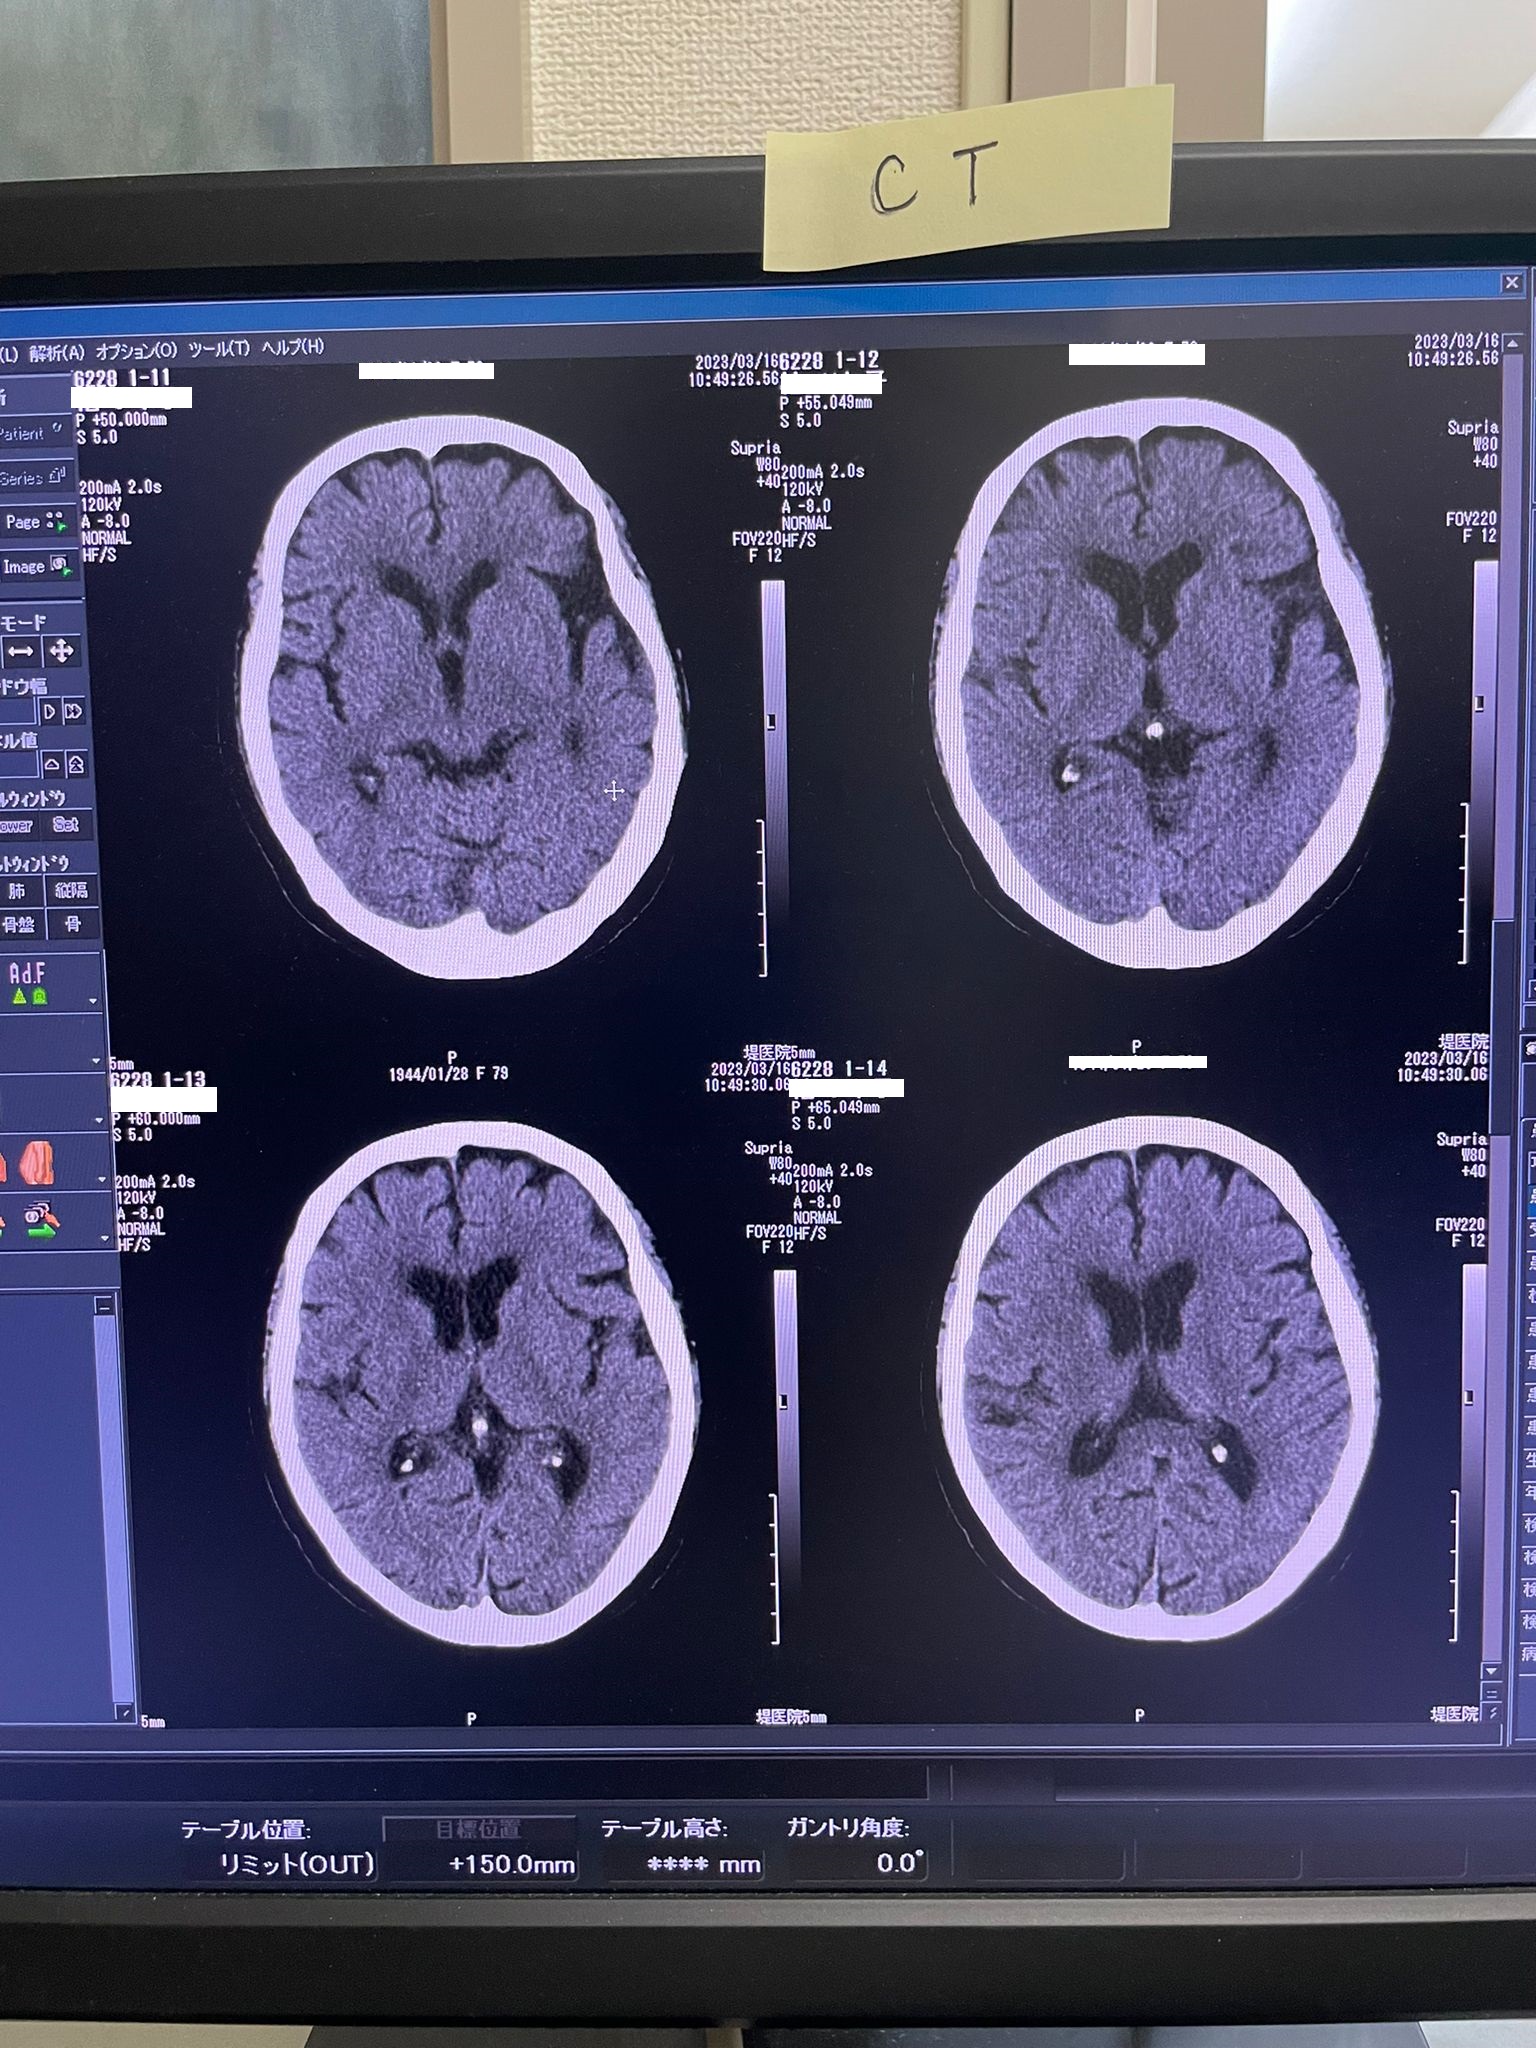Open the 解析(A) menu
Viewport: 1536px width, 2048px height.
(x=56, y=352)
